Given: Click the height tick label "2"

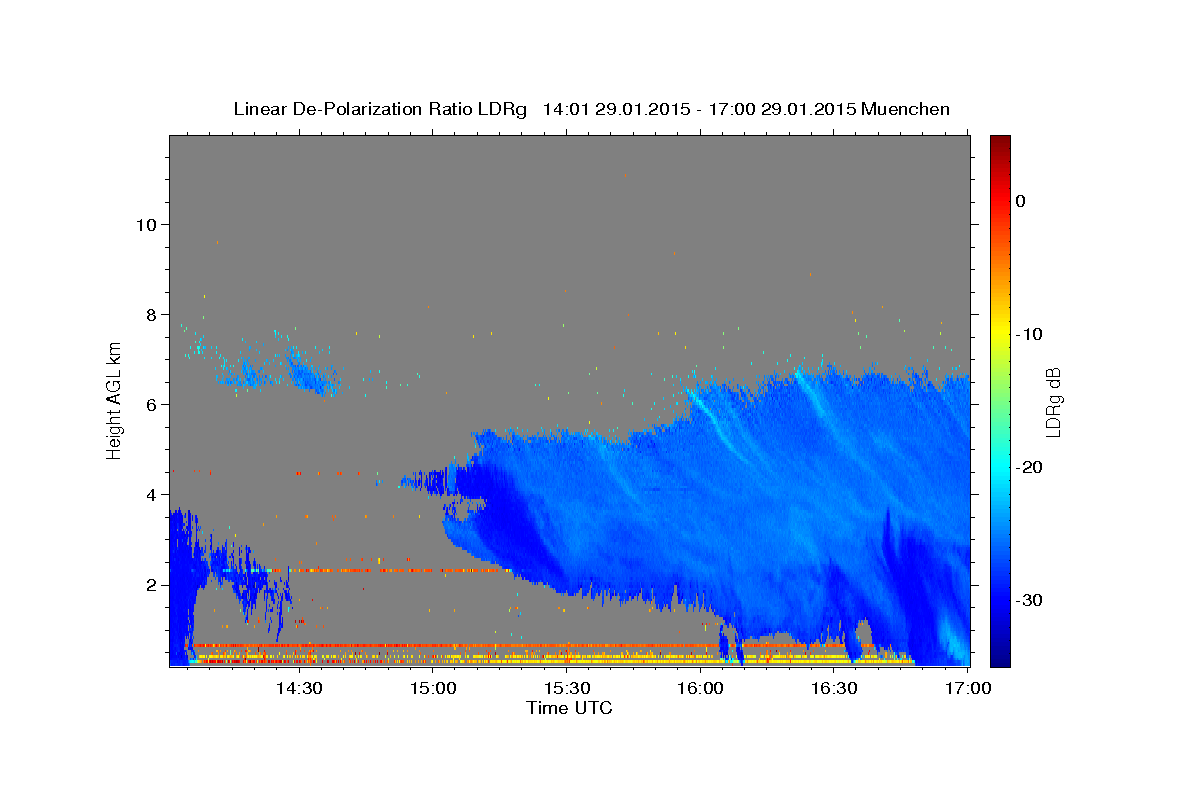Looking at the screenshot, I should pyautogui.click(x=150, y=584).
